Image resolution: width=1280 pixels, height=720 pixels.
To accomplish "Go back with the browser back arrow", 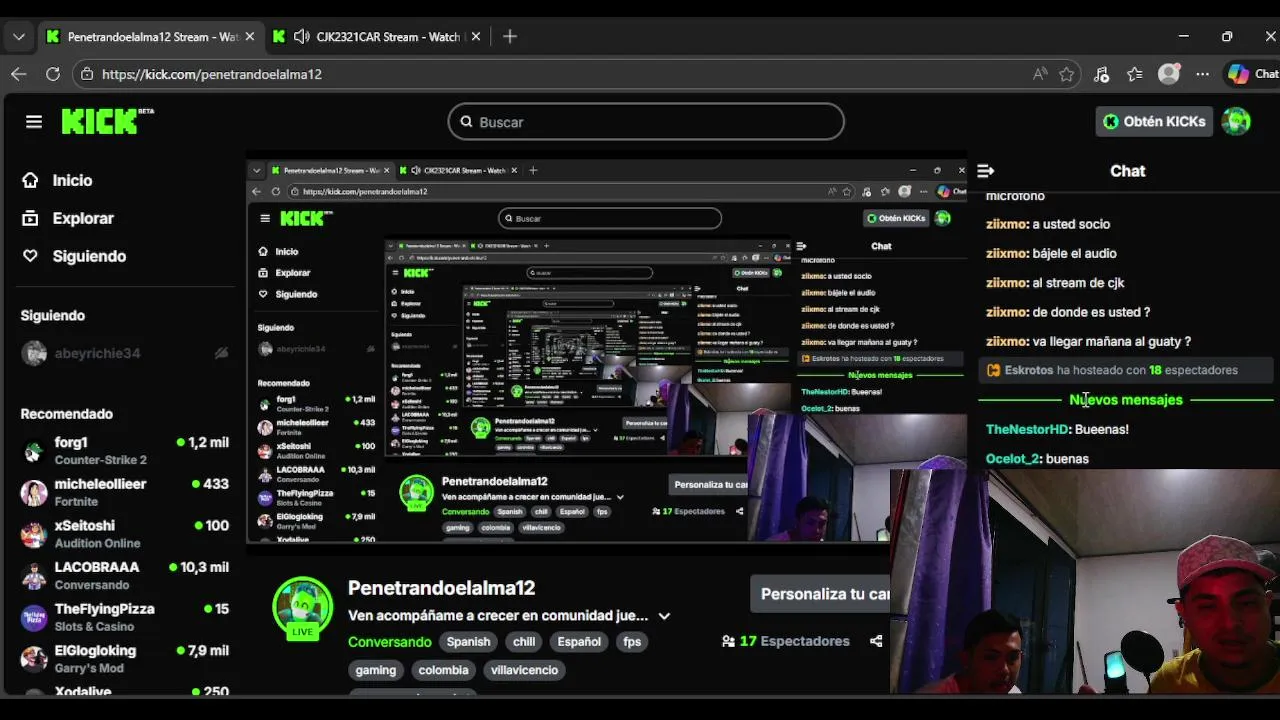I will click(19, 74).
